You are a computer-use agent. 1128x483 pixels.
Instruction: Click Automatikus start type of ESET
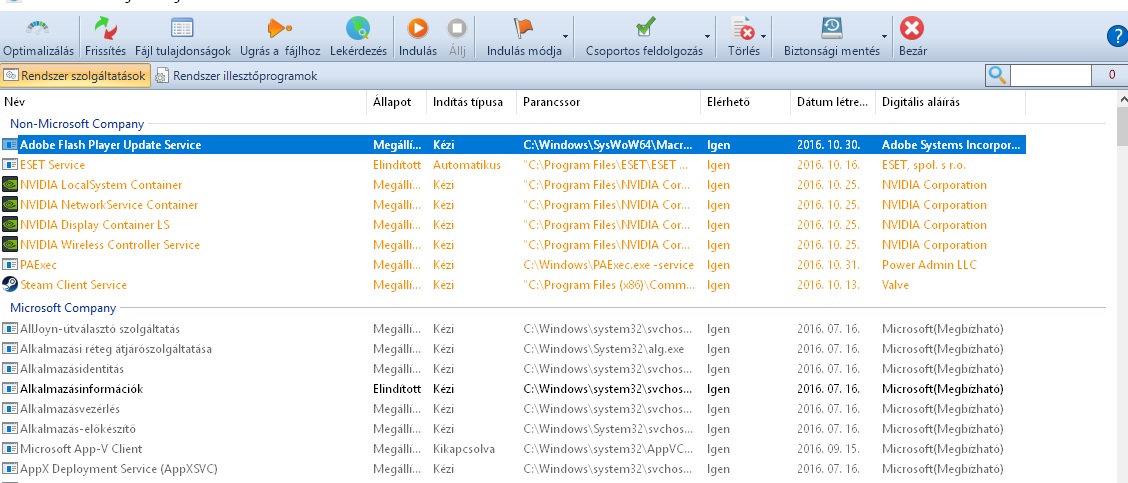[467, 165]
